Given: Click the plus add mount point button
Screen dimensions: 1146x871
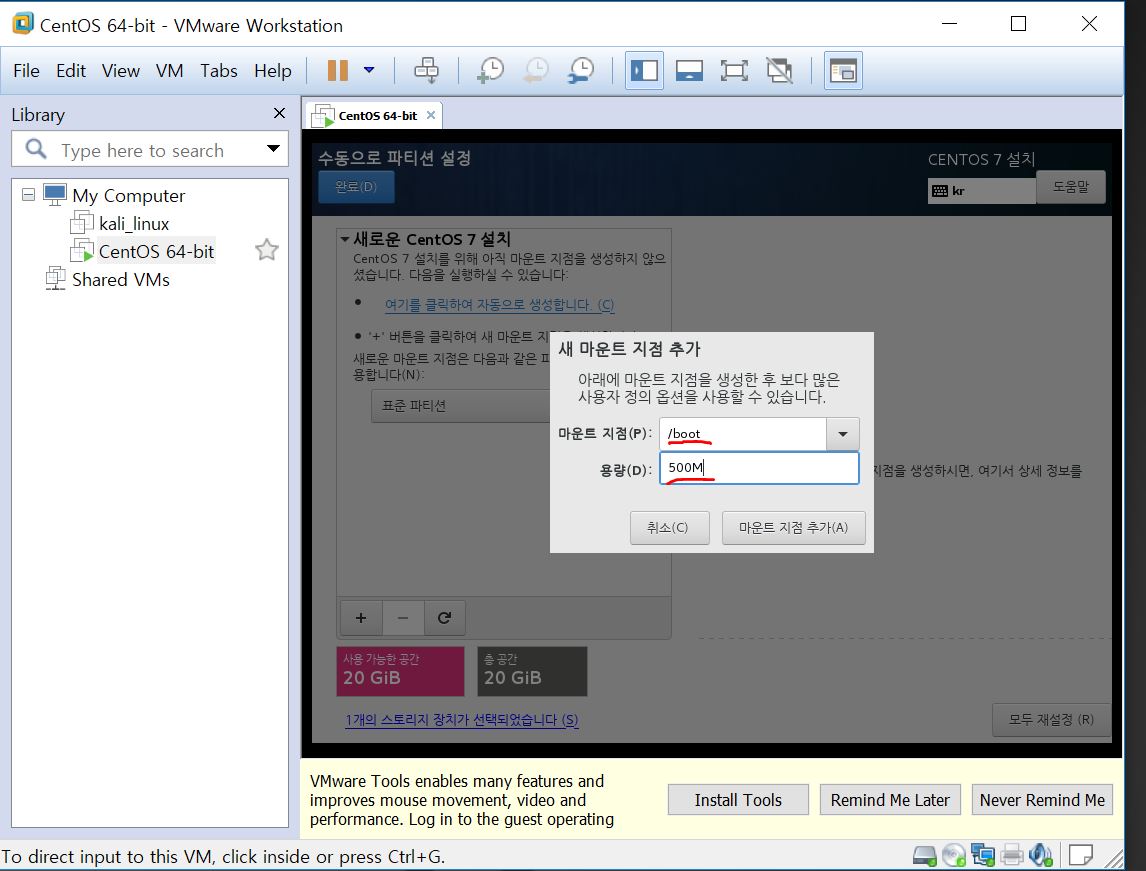Looking at the screenshot, I should (x=360, y=617).
